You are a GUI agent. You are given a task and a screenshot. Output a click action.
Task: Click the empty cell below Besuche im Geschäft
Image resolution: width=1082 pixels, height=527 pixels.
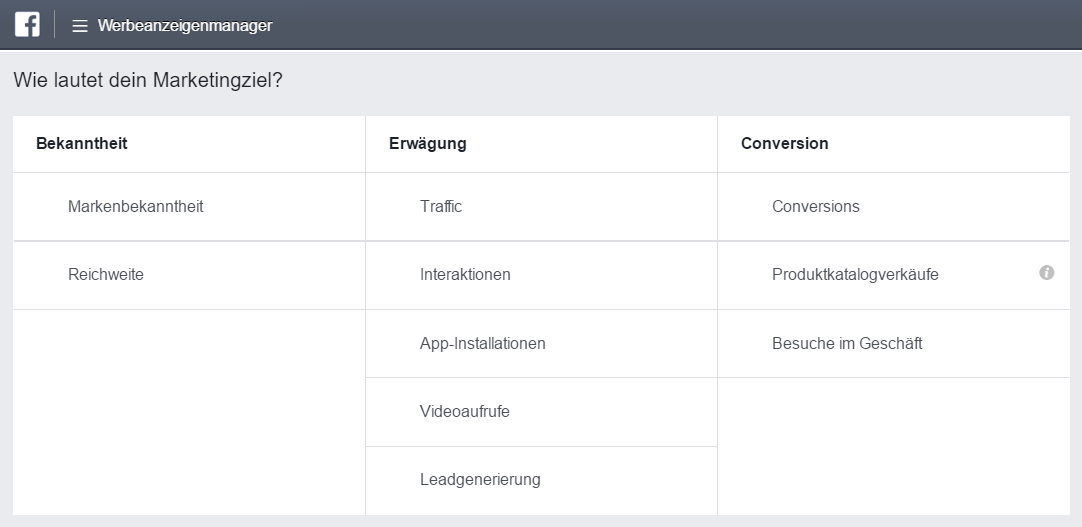(x=893, y=445)
